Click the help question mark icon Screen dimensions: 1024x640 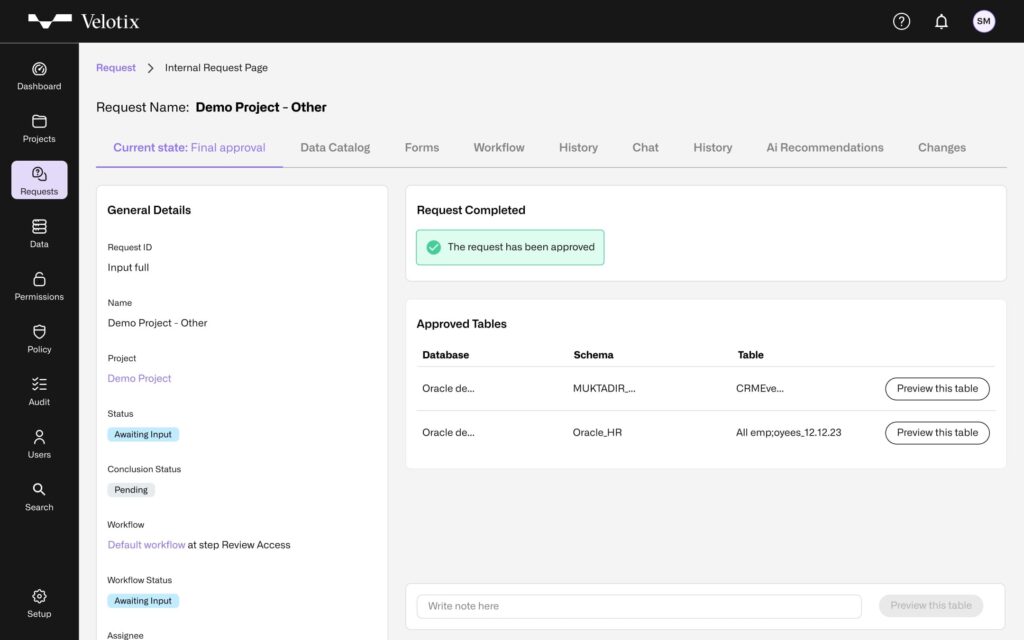click(x=901, y=22)
